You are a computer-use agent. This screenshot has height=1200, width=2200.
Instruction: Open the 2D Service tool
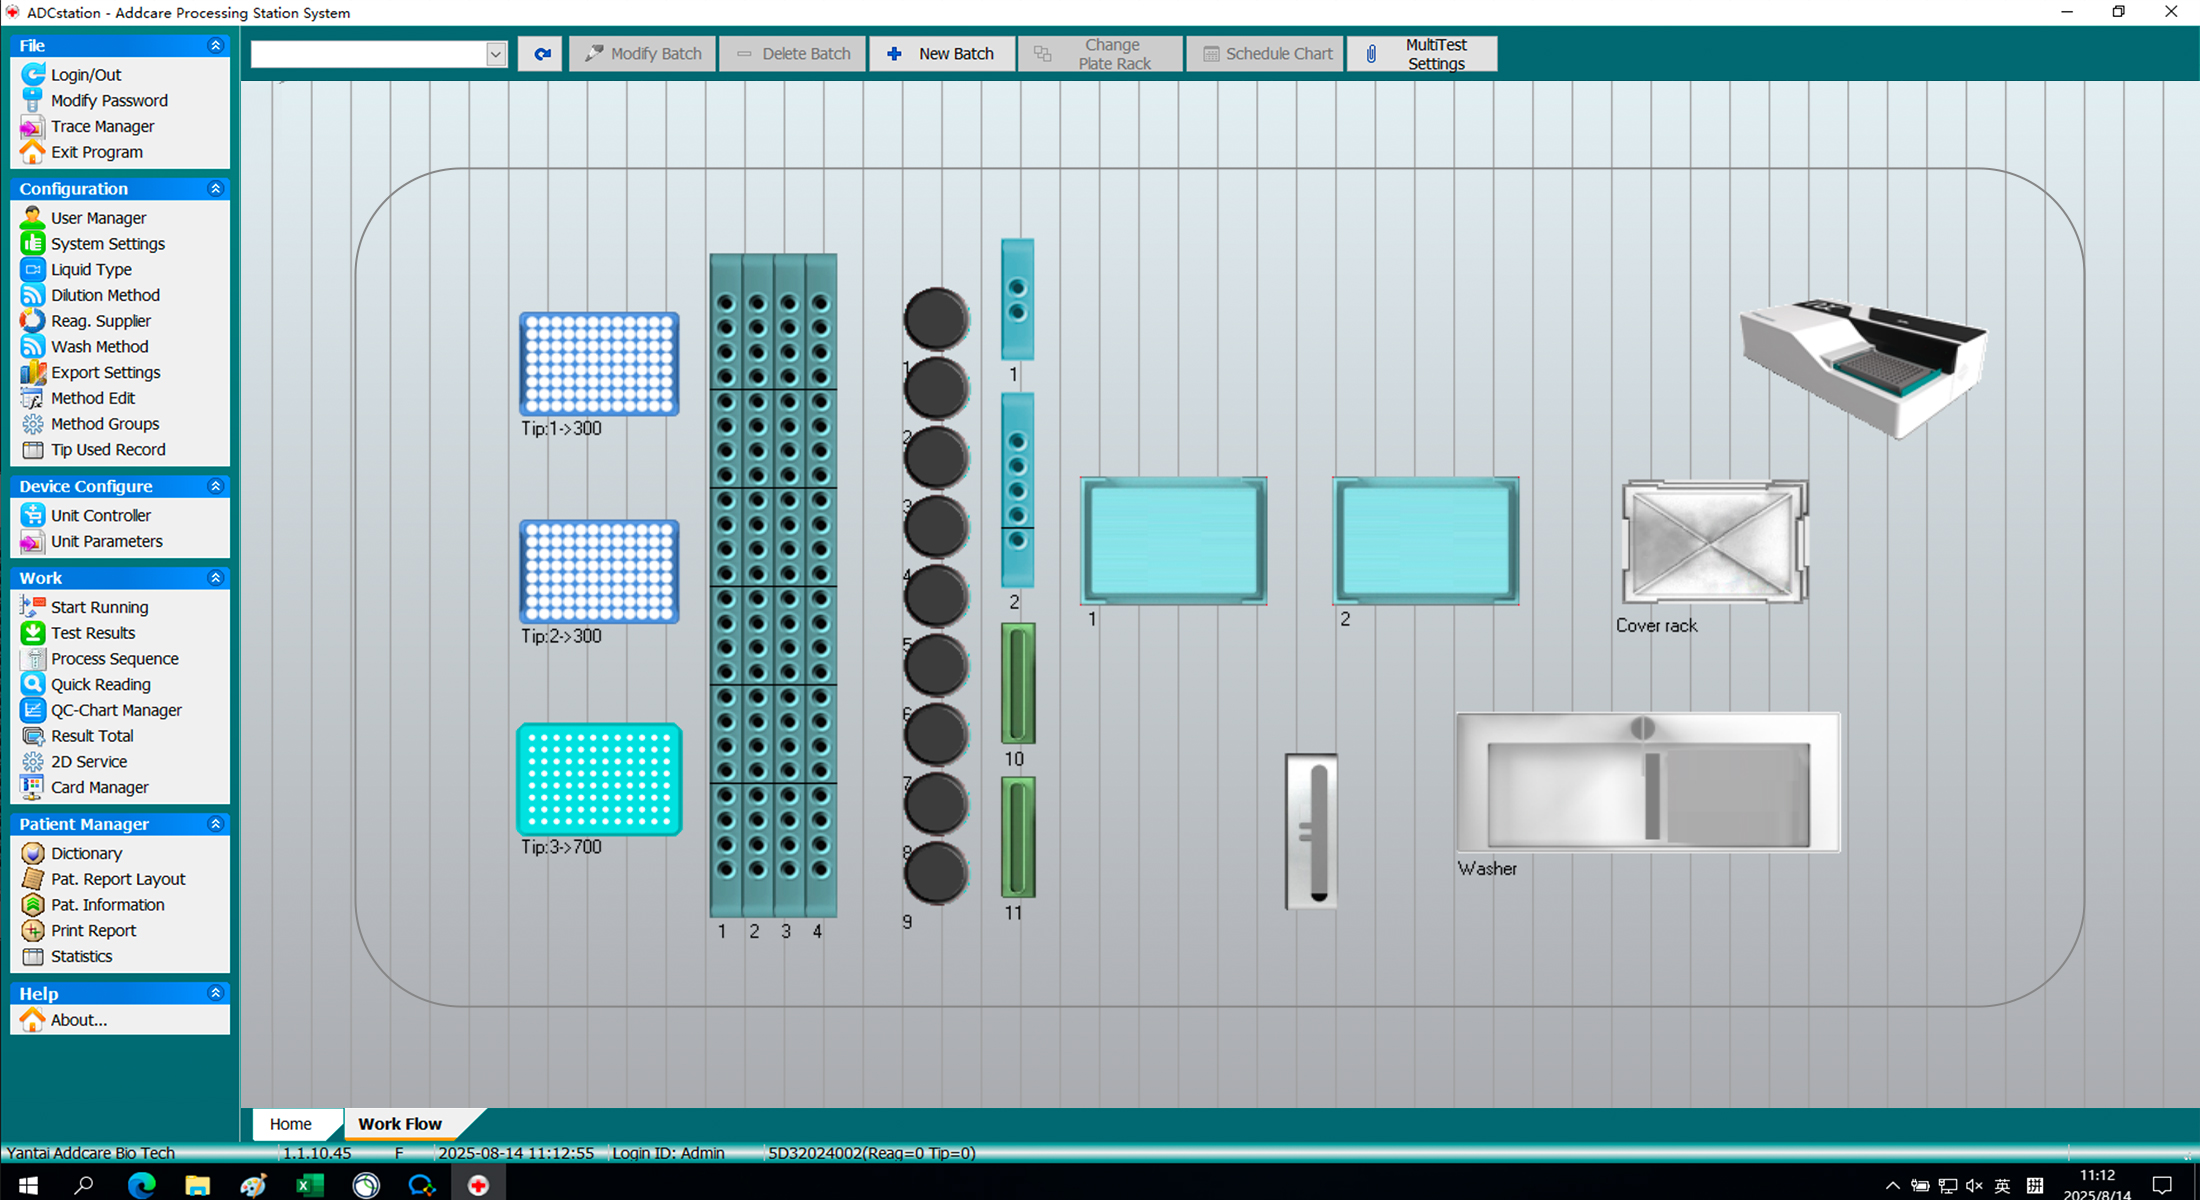[x=88, y=761]
